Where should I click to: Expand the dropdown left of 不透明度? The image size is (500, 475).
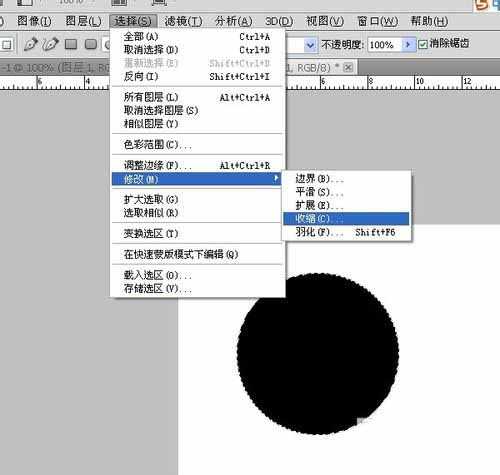pos(310,45)
